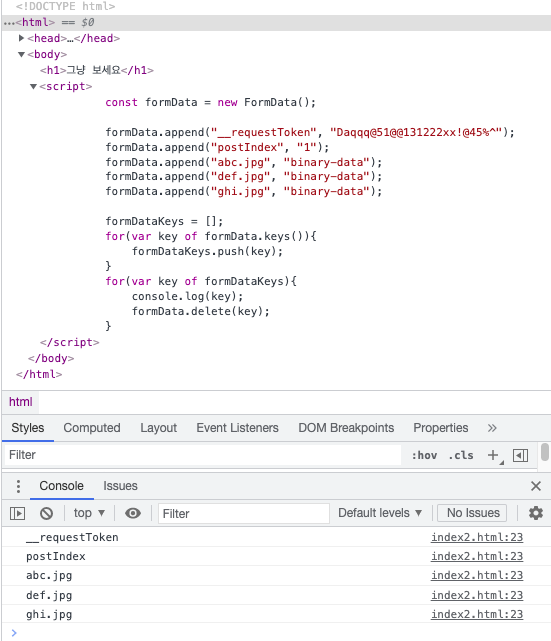Click the formData.delete(key) code line
The width and height of the screenshot is (551, 641).
point(201,311)
